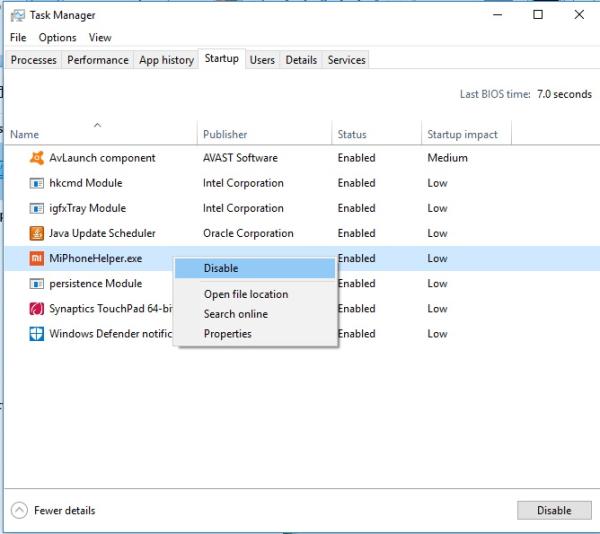Open the Options menu

pos(58,38)
